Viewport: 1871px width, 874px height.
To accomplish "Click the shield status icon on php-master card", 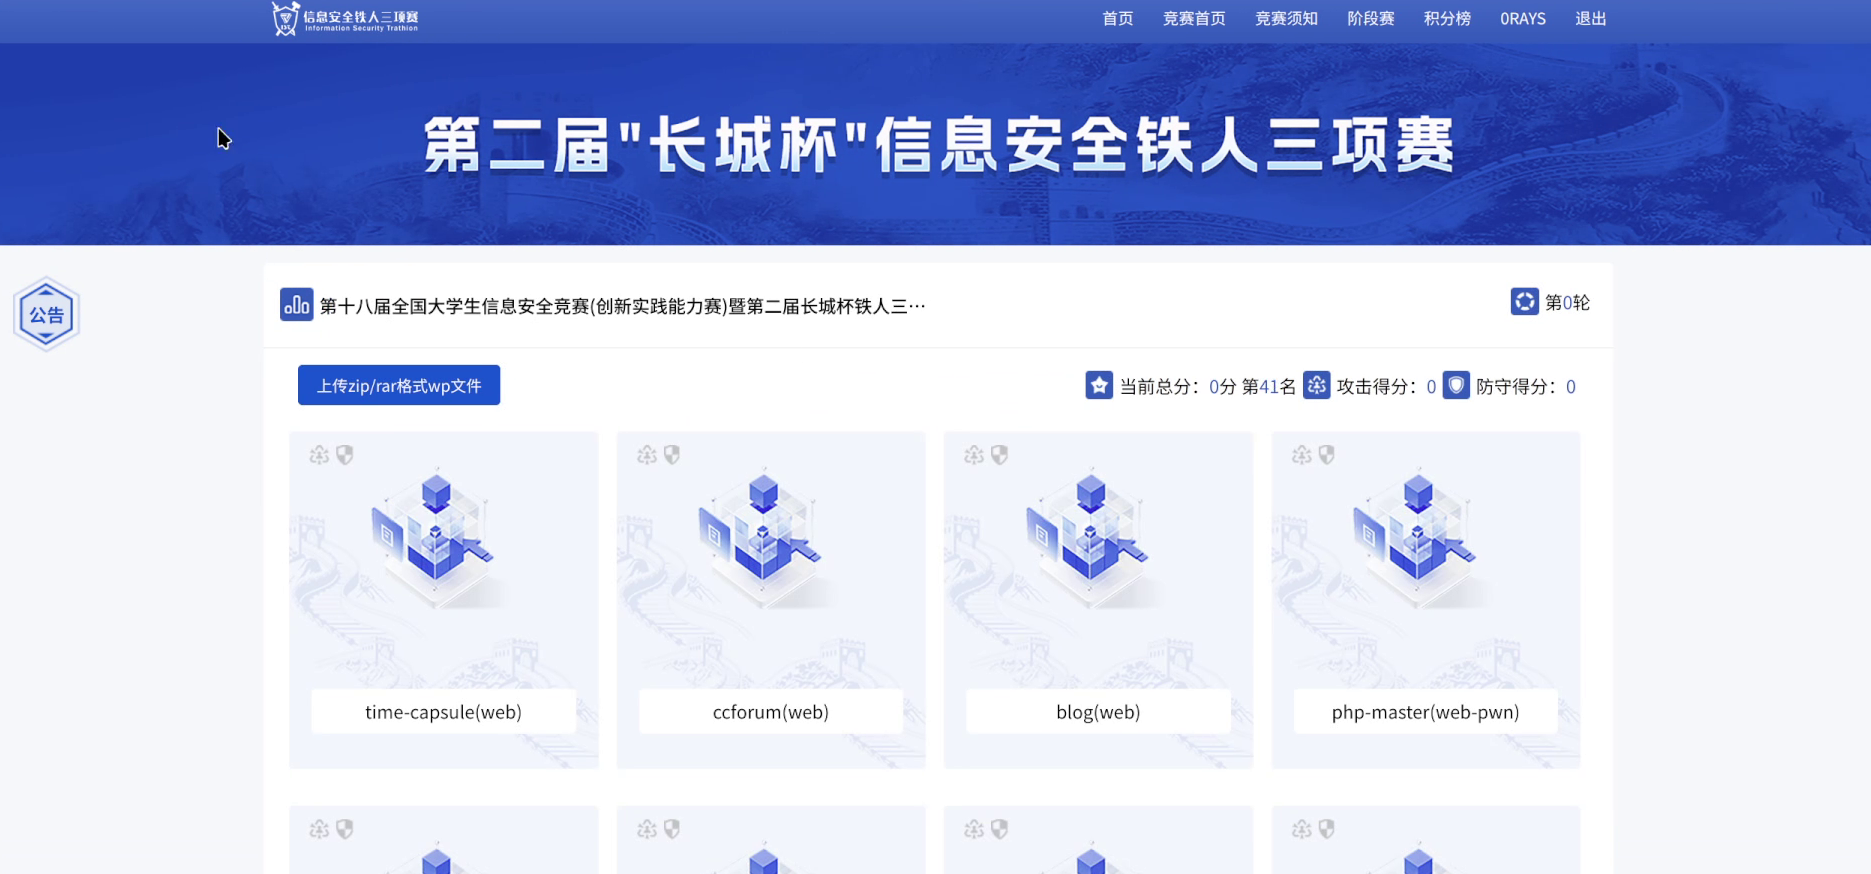I will point(1327,455).
